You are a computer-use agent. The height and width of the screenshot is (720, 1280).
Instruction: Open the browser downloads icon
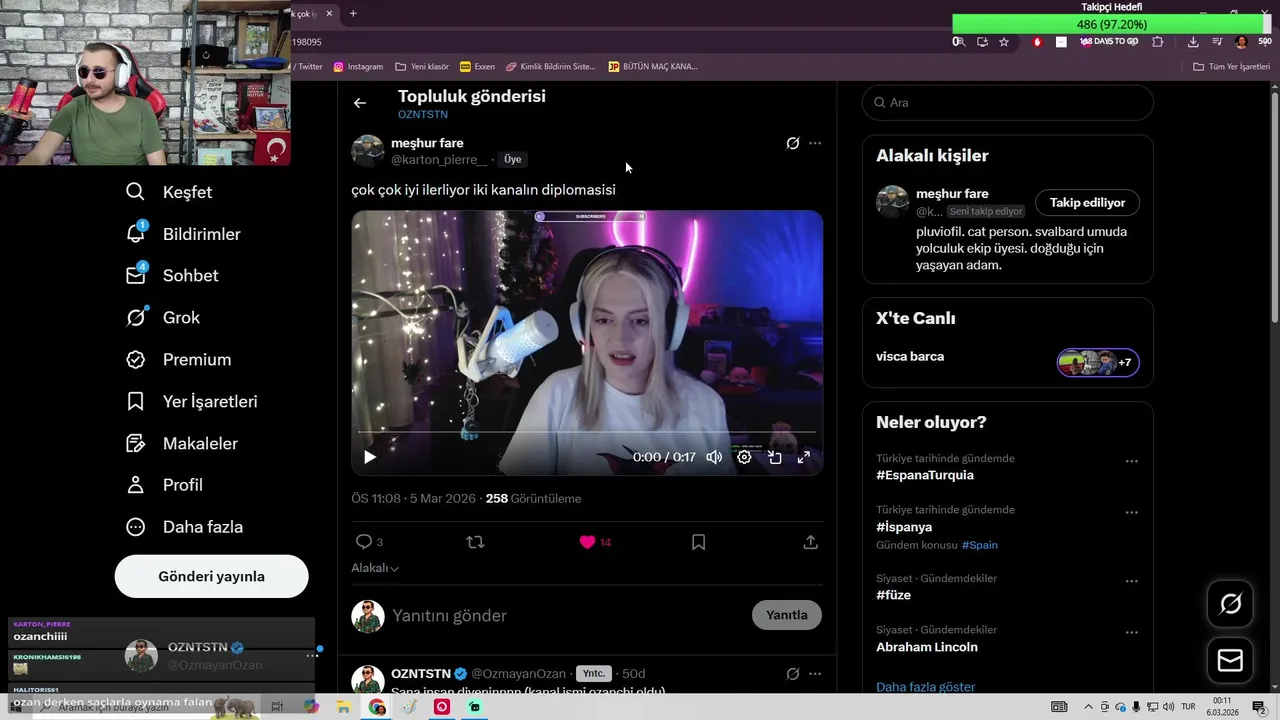pyautogui.click(x=1193, y=42)
